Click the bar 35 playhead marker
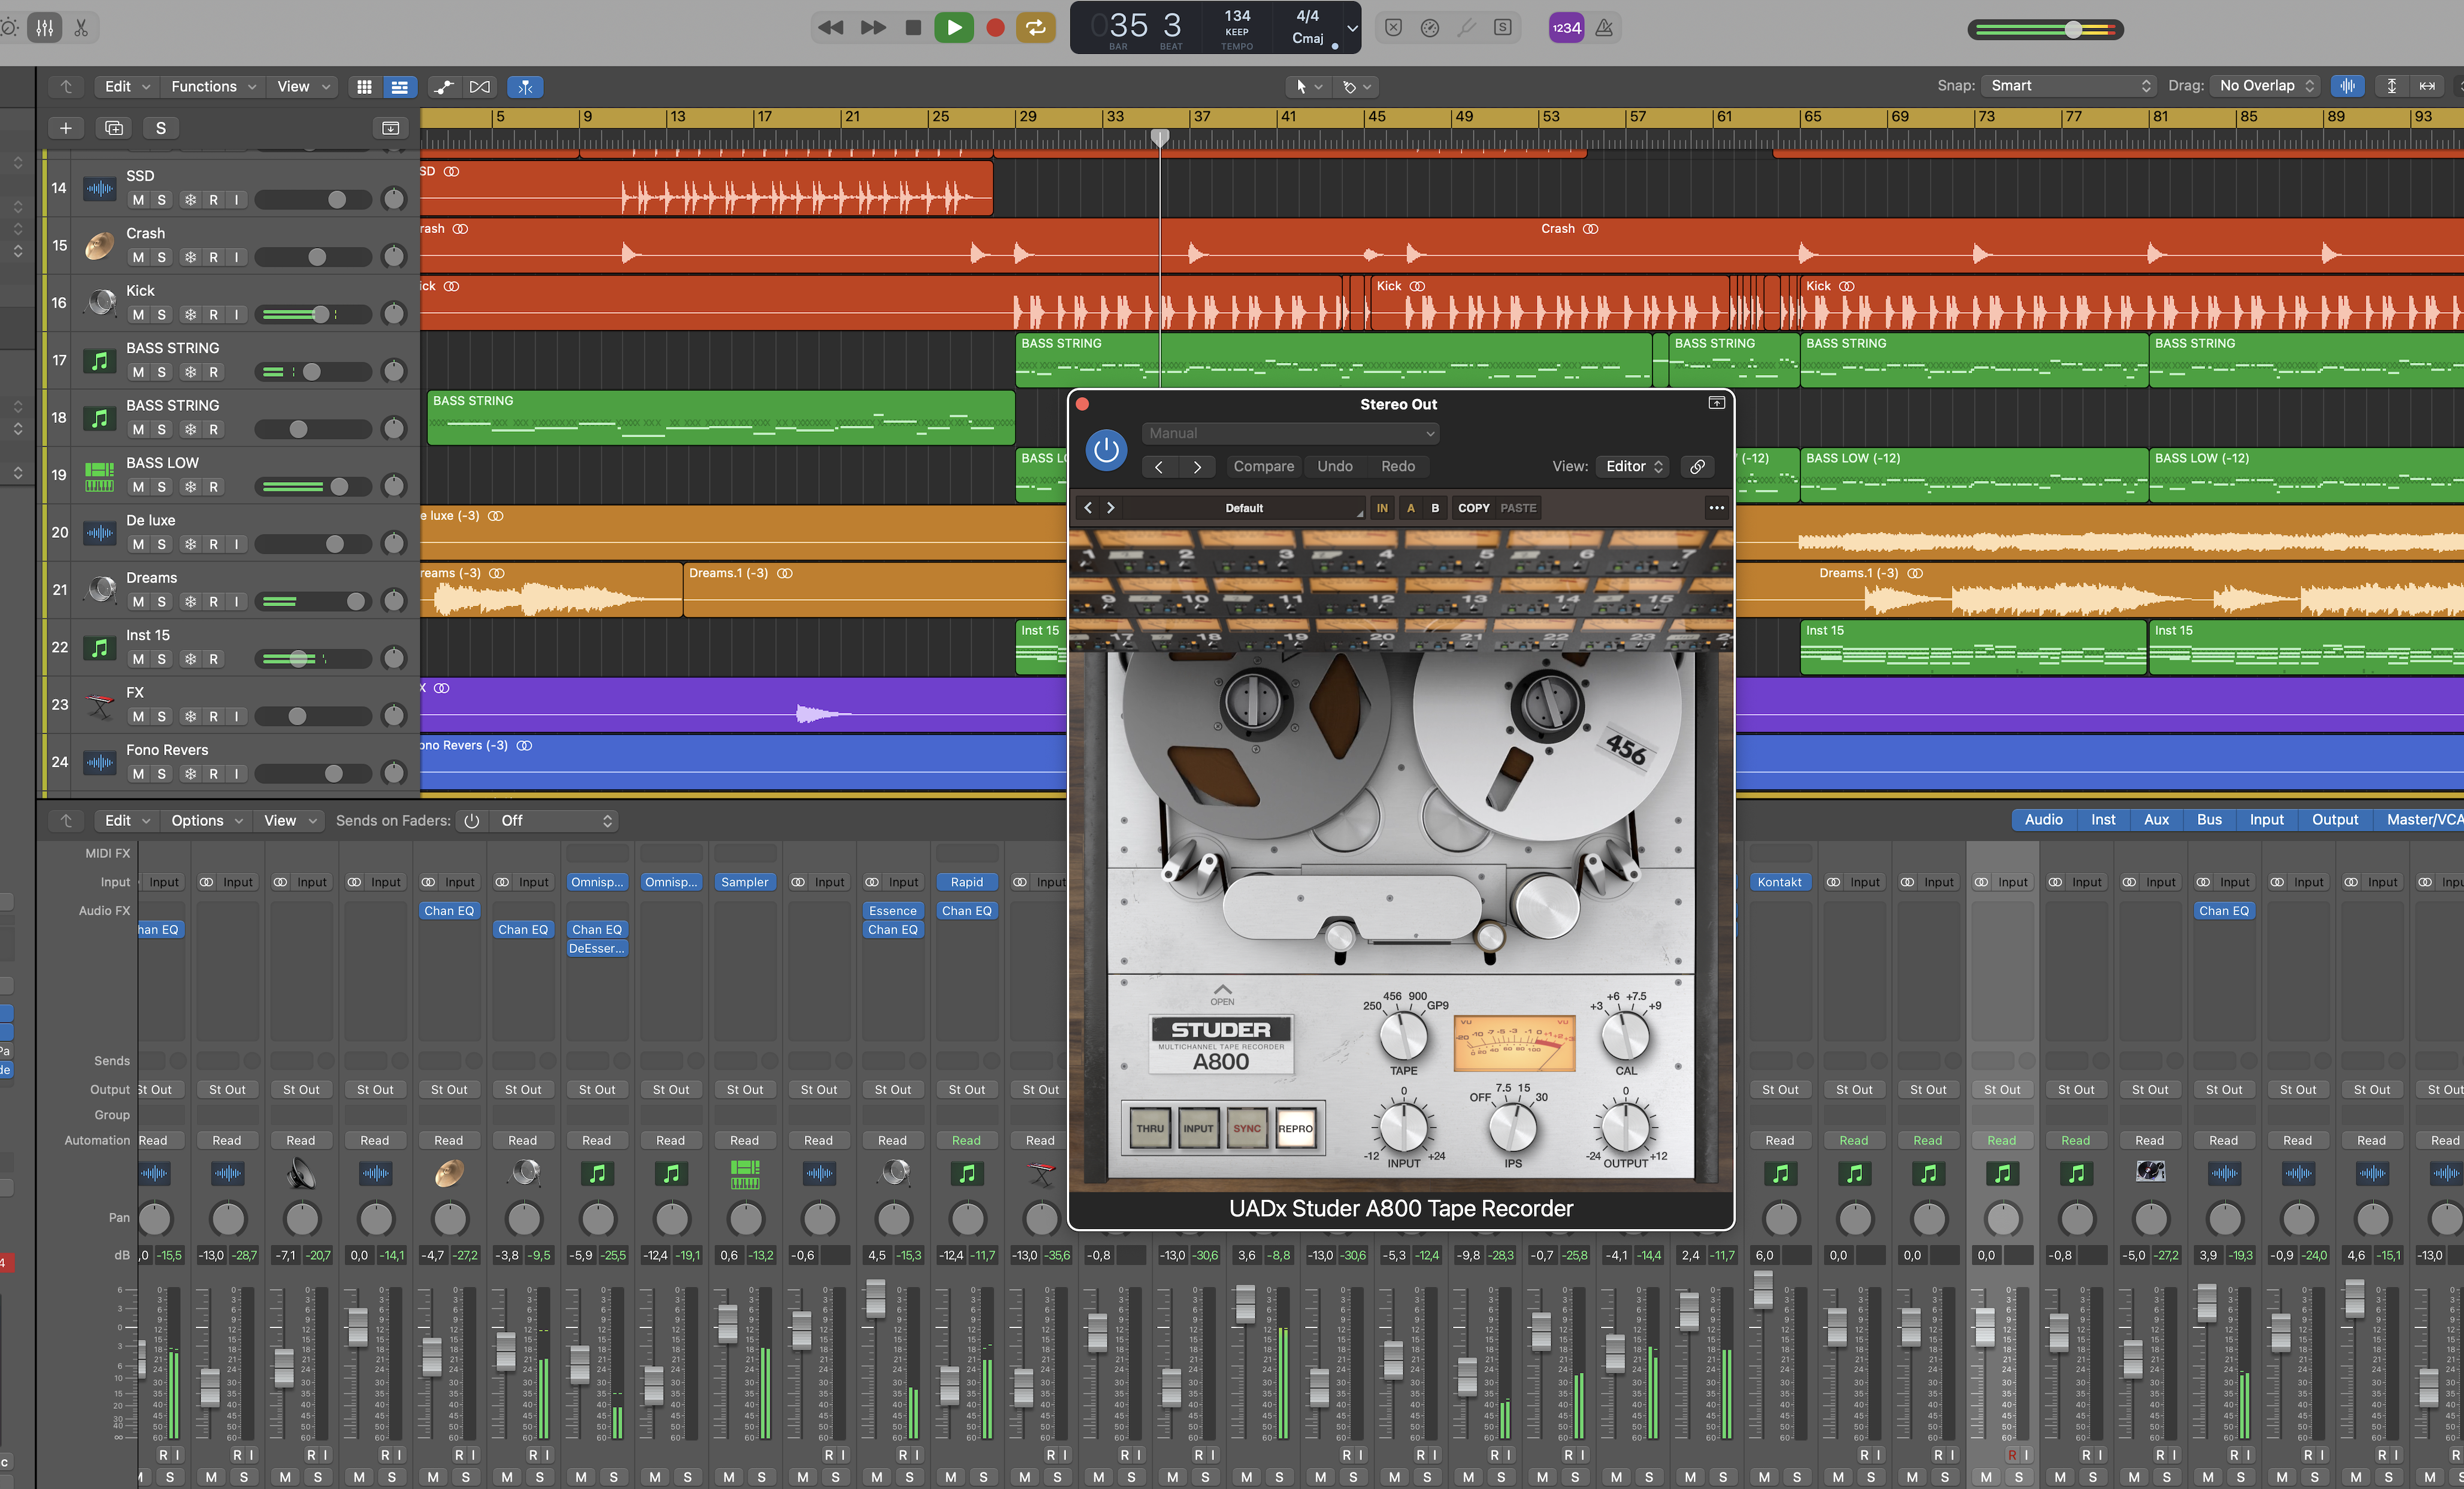Viewport: 2464px width, 1489px height. (x=1160, y=137)
